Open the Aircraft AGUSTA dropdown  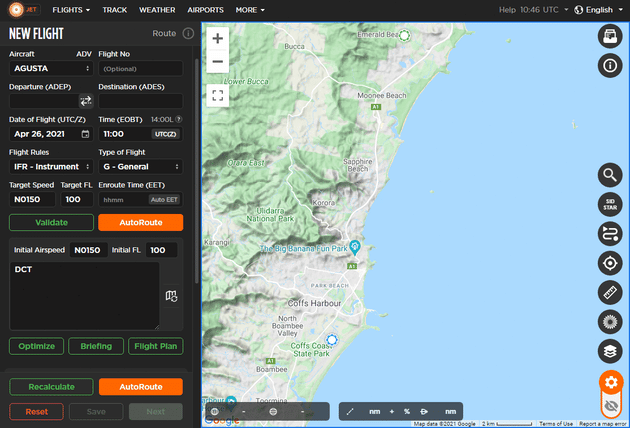pos(51,69)
